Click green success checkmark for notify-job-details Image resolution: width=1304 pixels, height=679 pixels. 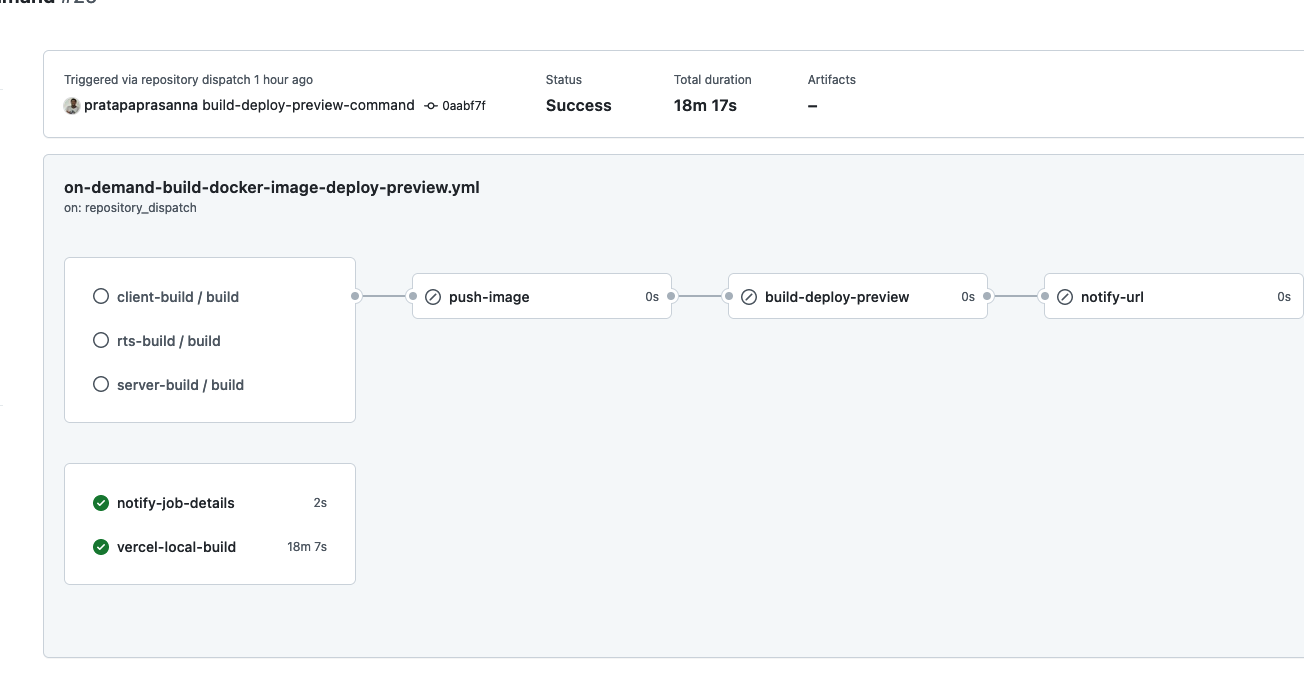101,503
